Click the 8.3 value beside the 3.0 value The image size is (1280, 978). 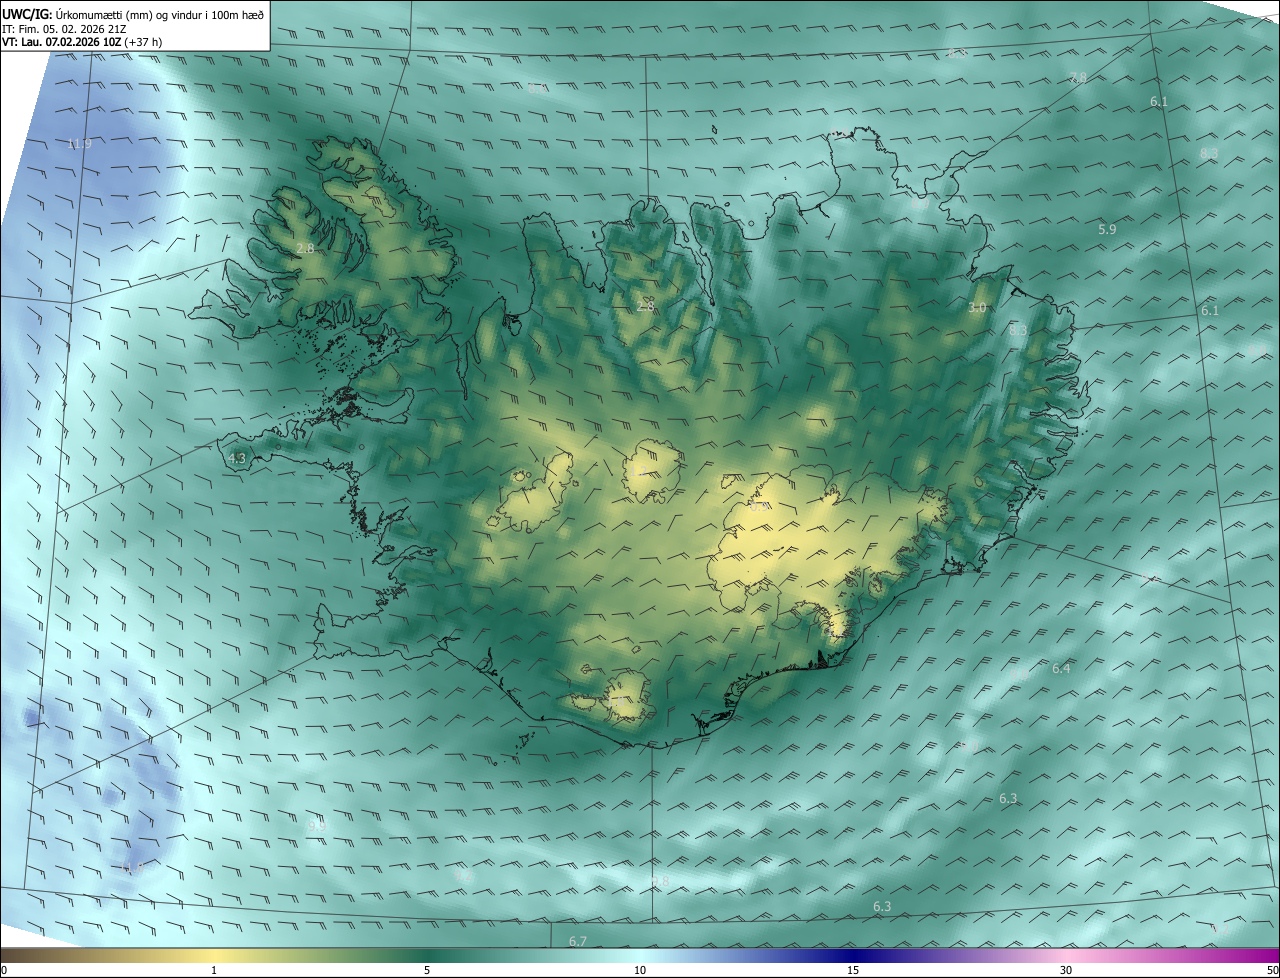coord(1018,330)
